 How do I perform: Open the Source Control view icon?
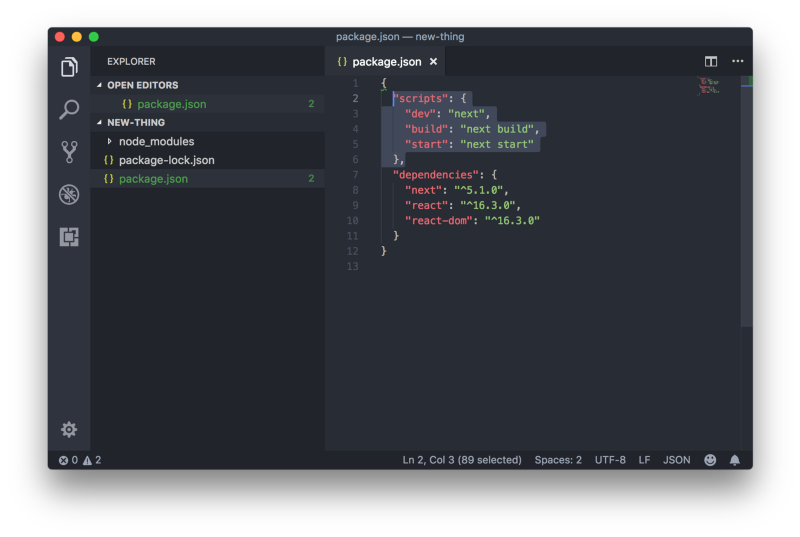69,152
